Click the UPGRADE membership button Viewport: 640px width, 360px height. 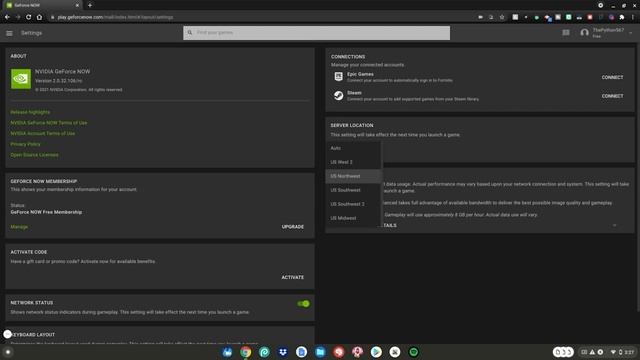293,227
